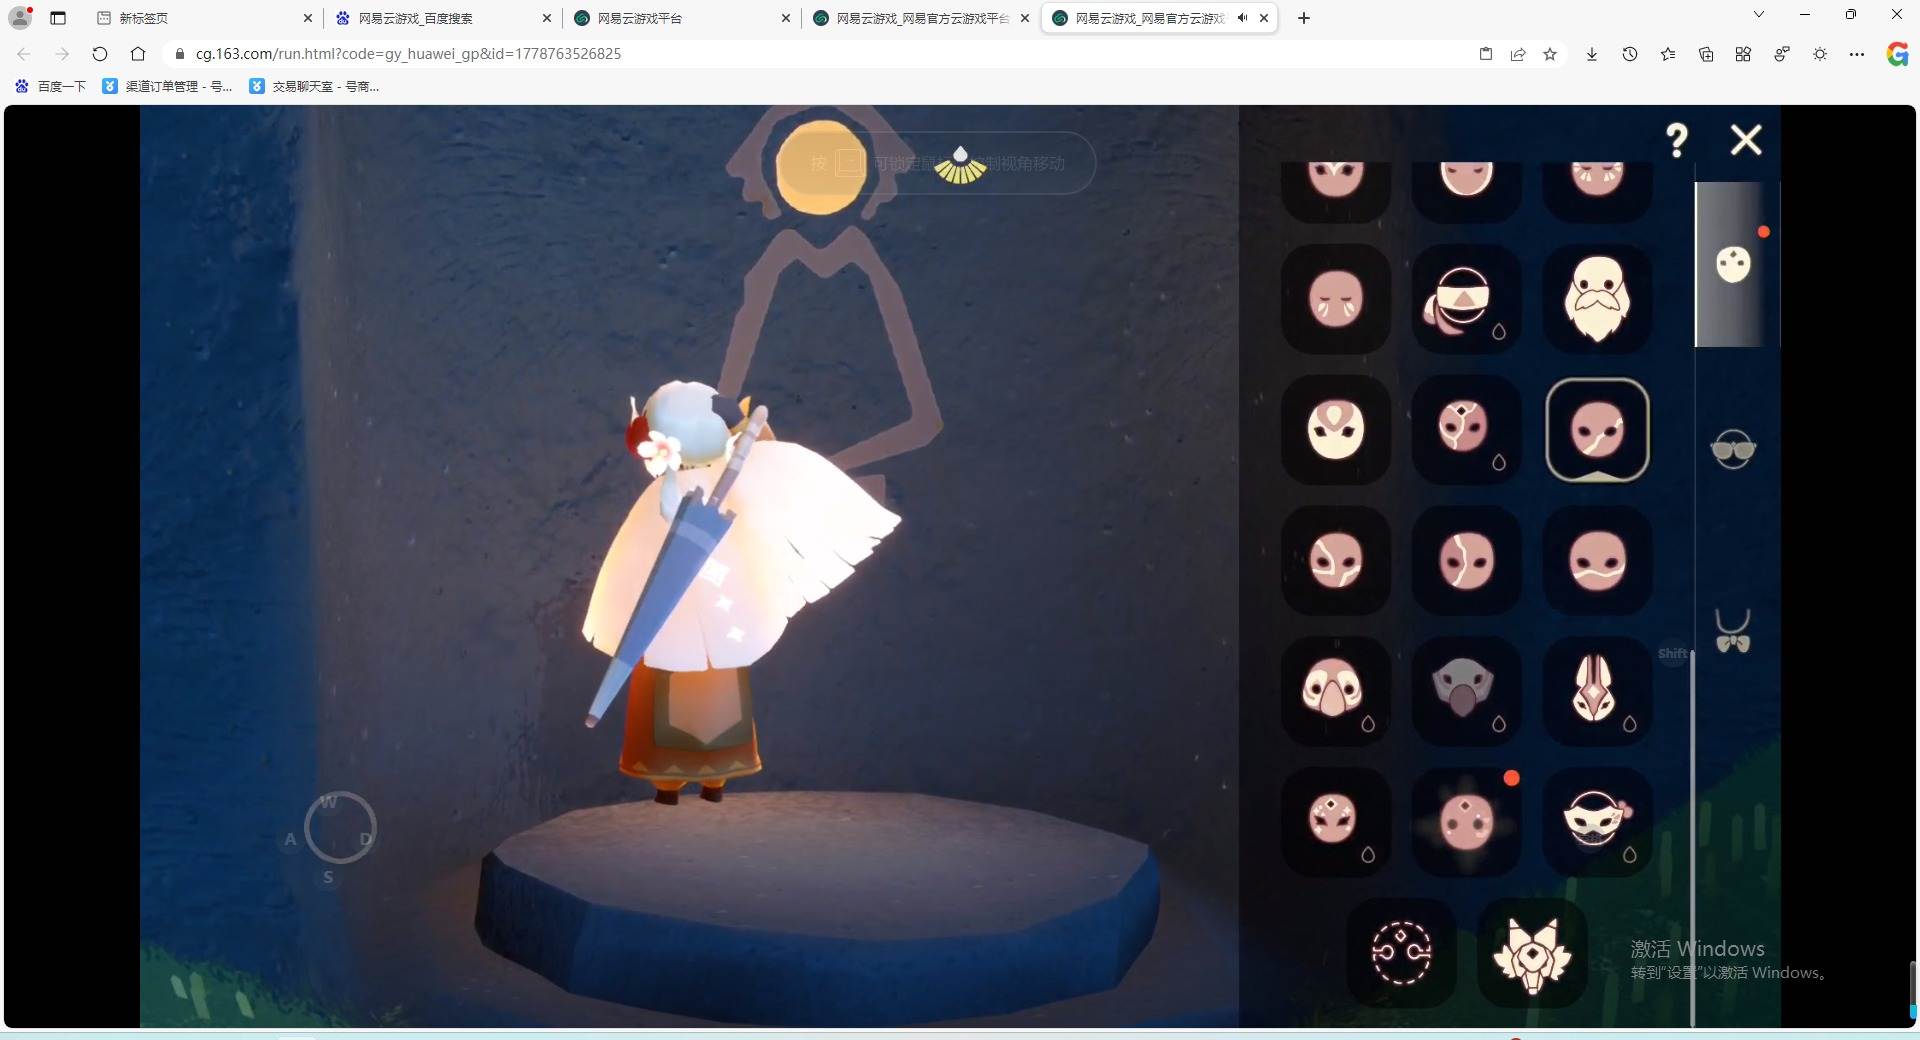Share the current page

tap(1518, 54)
